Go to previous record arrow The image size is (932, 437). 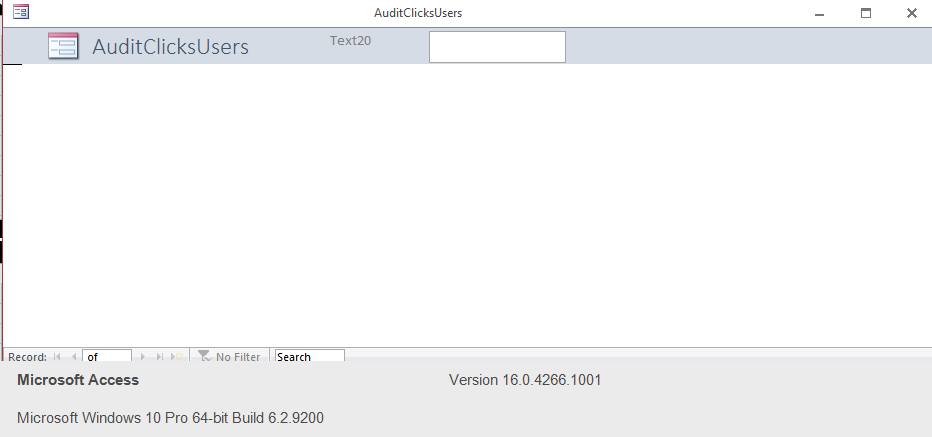[x=74, y=357]
